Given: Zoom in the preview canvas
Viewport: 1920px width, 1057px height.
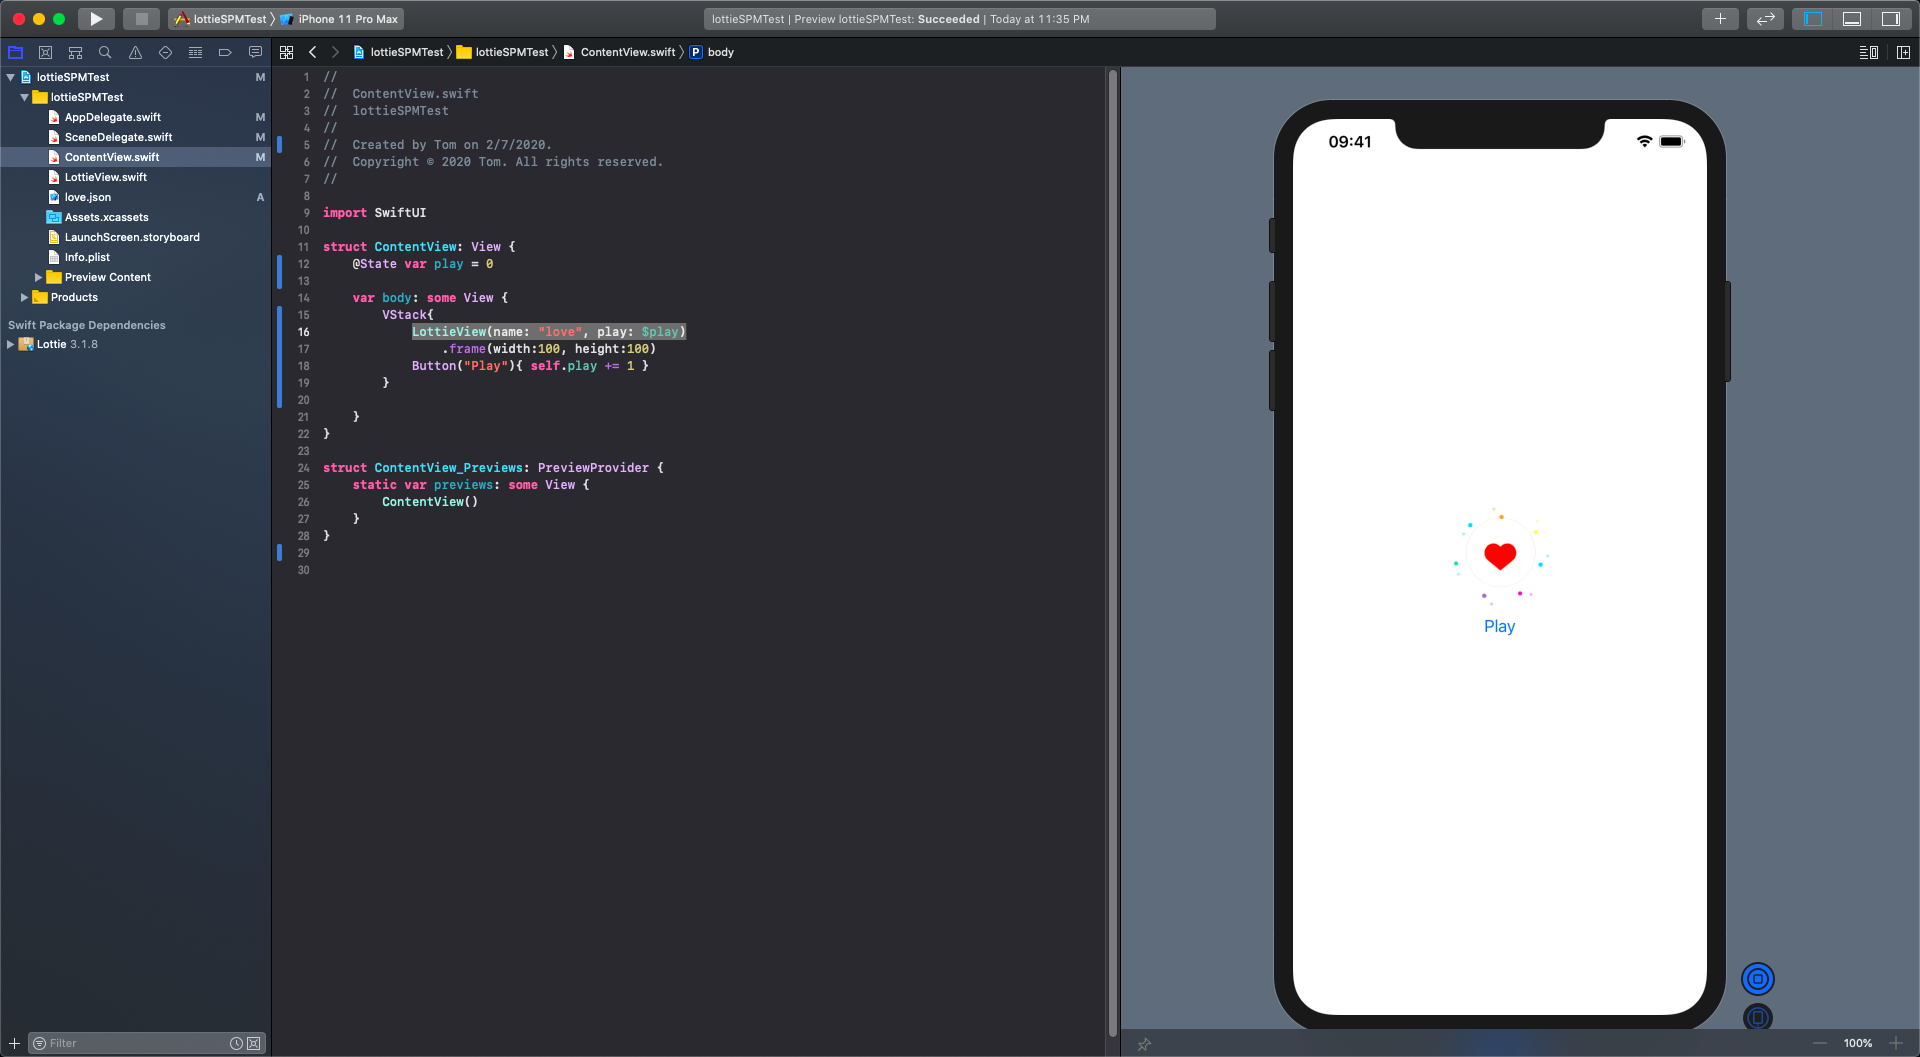Looking at the screenshot, I should [x=1895, y=1043].
